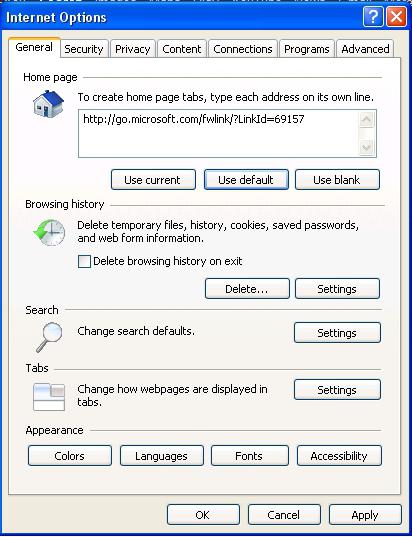Confirm with the OK button
The width and height of the screenshot is (412, 537).
click(x=203, y=514)
